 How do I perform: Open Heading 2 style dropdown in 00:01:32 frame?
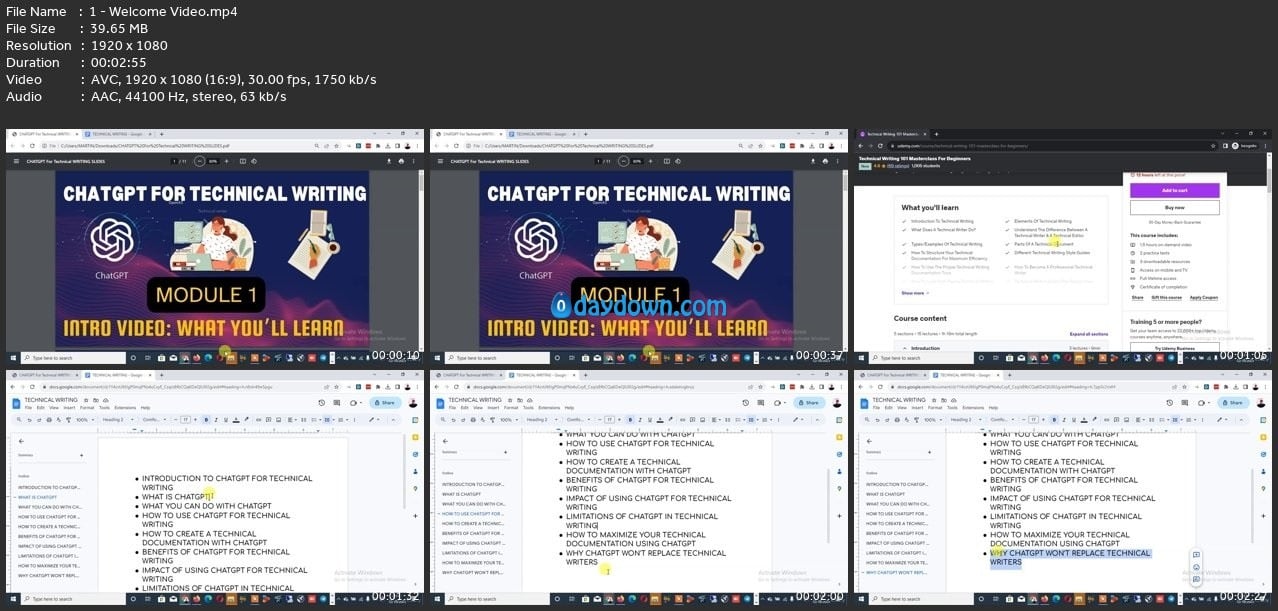point(118,420)
